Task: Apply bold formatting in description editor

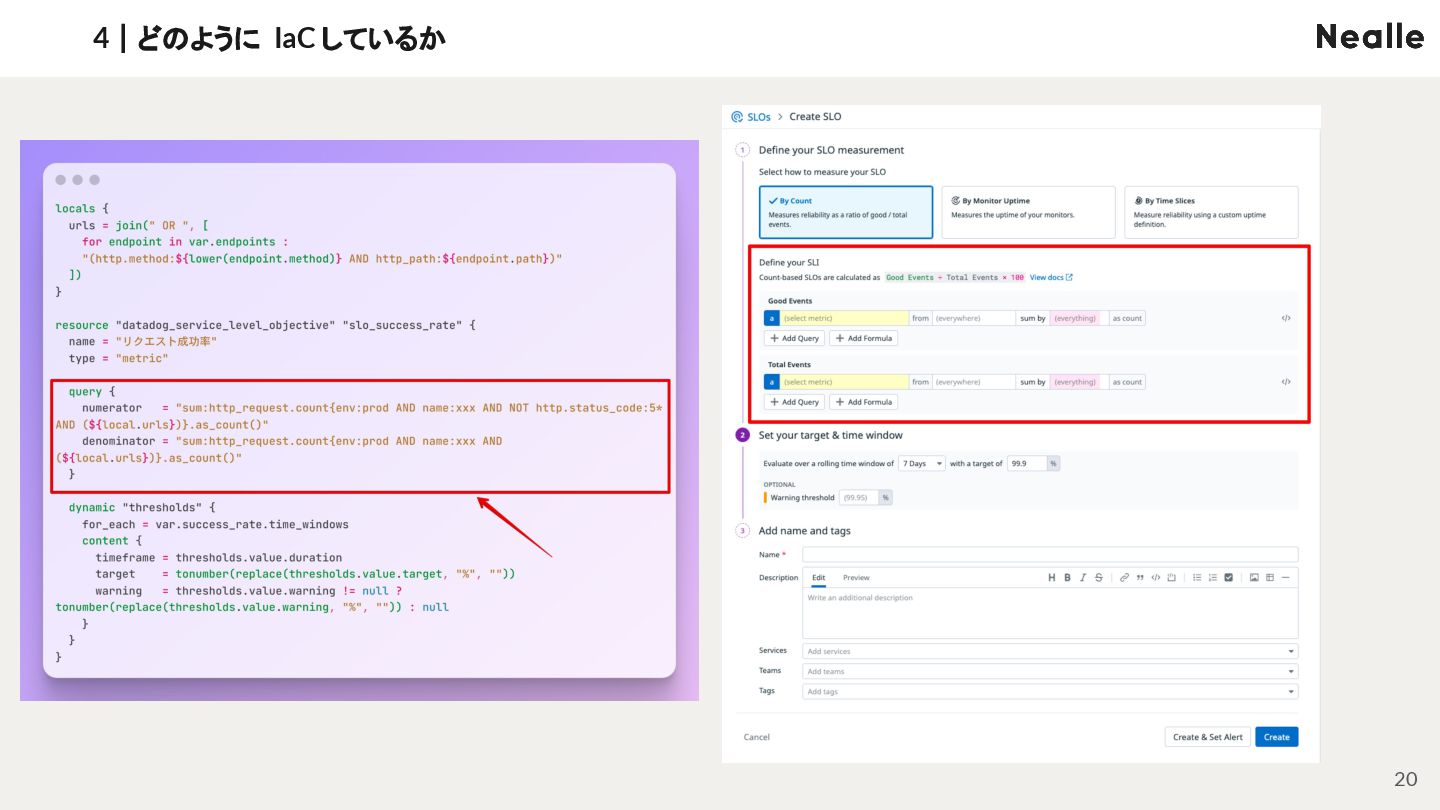Action: pyautogui.click(x=1067, y=577)
